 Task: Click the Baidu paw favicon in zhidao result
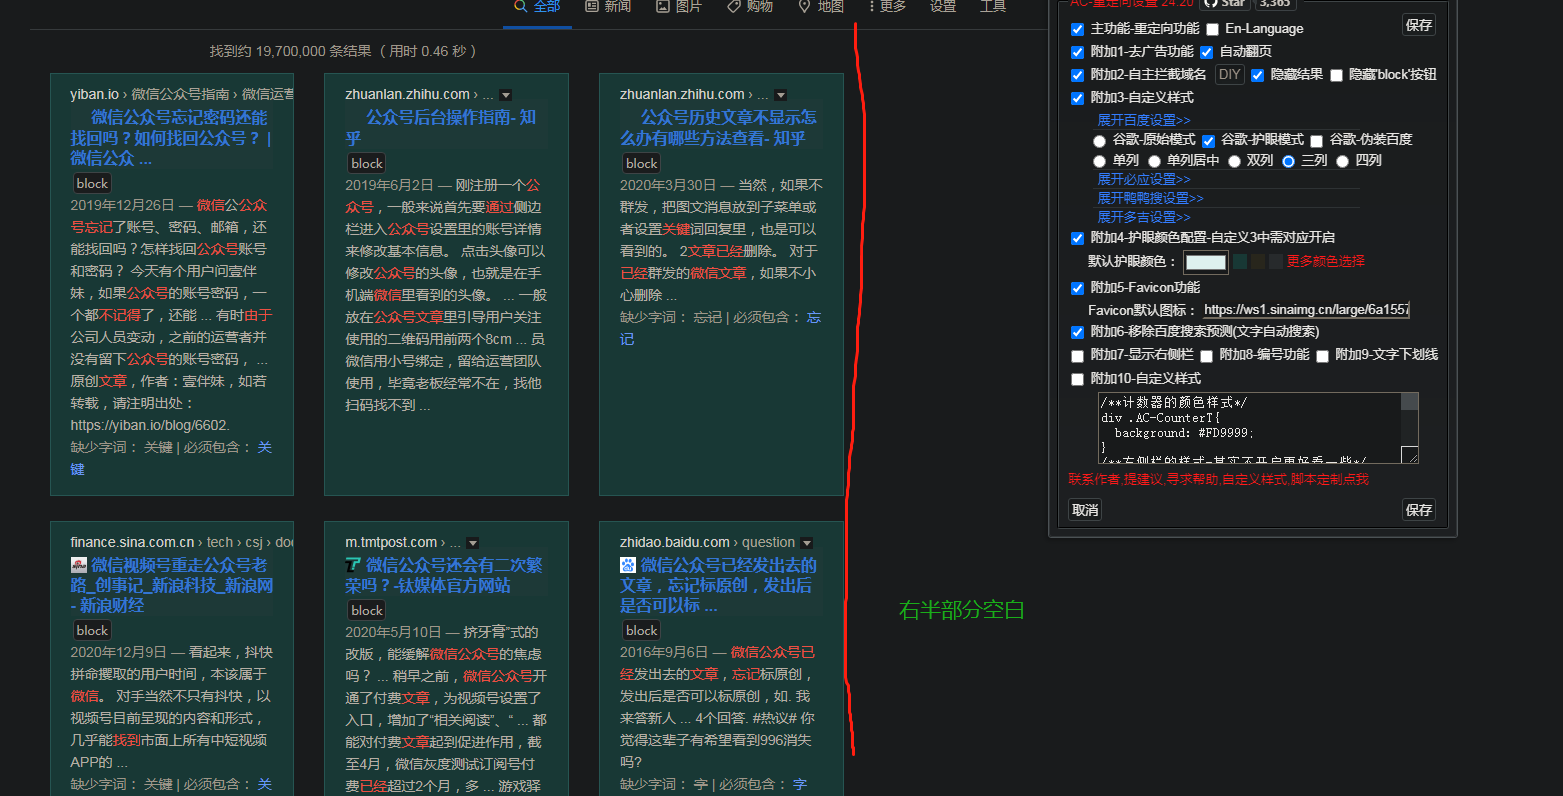coord(628,565)
